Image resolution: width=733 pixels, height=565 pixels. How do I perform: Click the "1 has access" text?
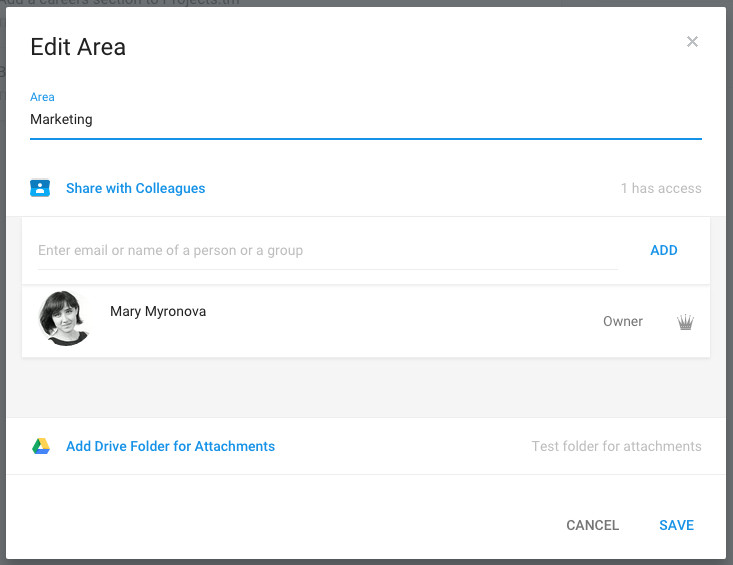click(x=660, y=188)
